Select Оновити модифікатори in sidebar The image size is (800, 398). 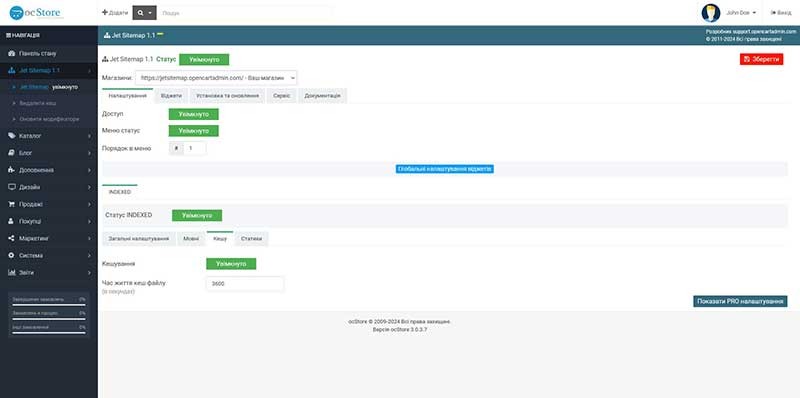coord(49,119)
